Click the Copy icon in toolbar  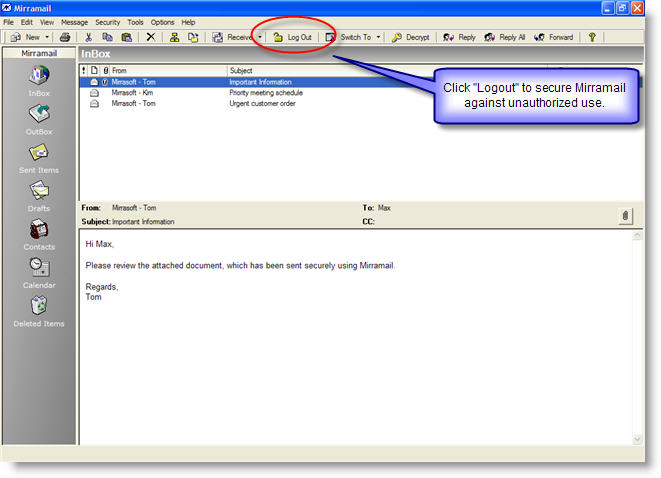(107, 37)
